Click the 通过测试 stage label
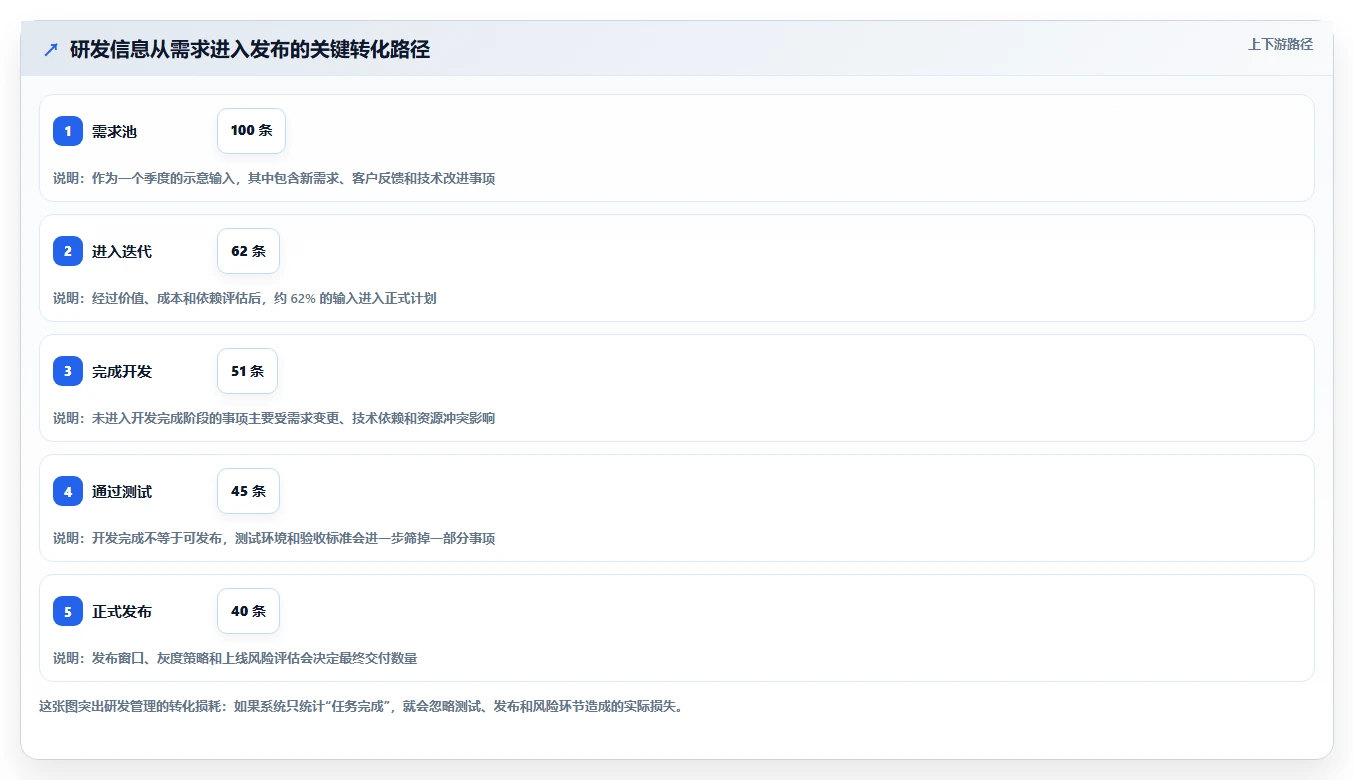 coord(122,491)
